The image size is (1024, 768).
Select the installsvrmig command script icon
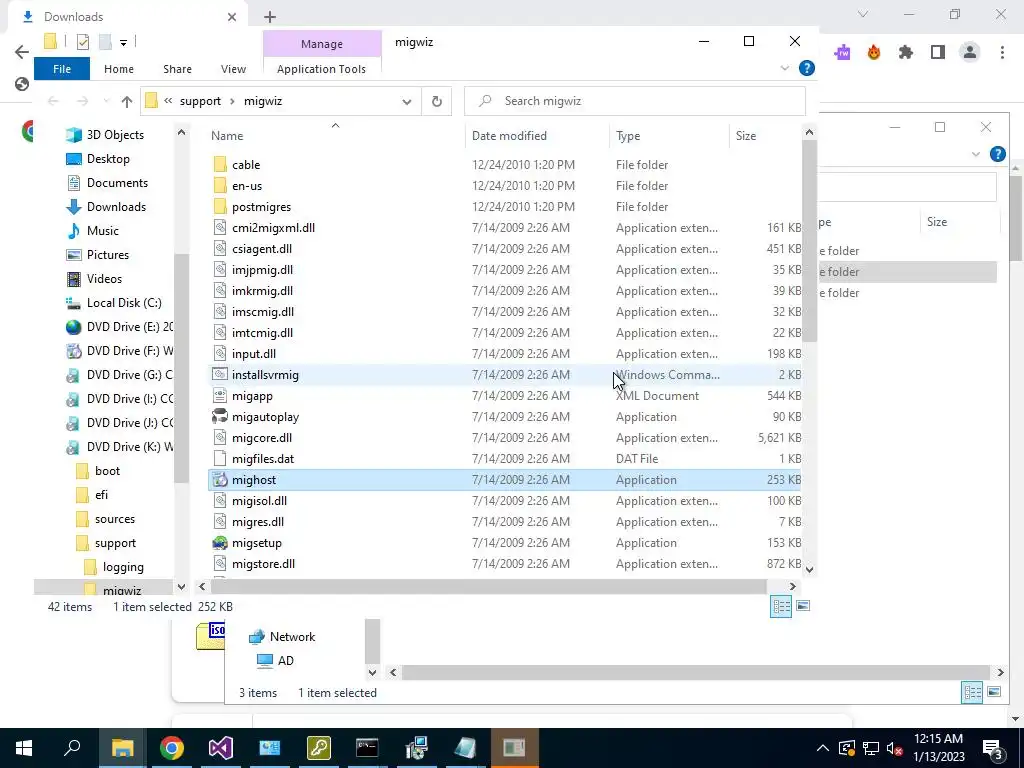(220, 375)
